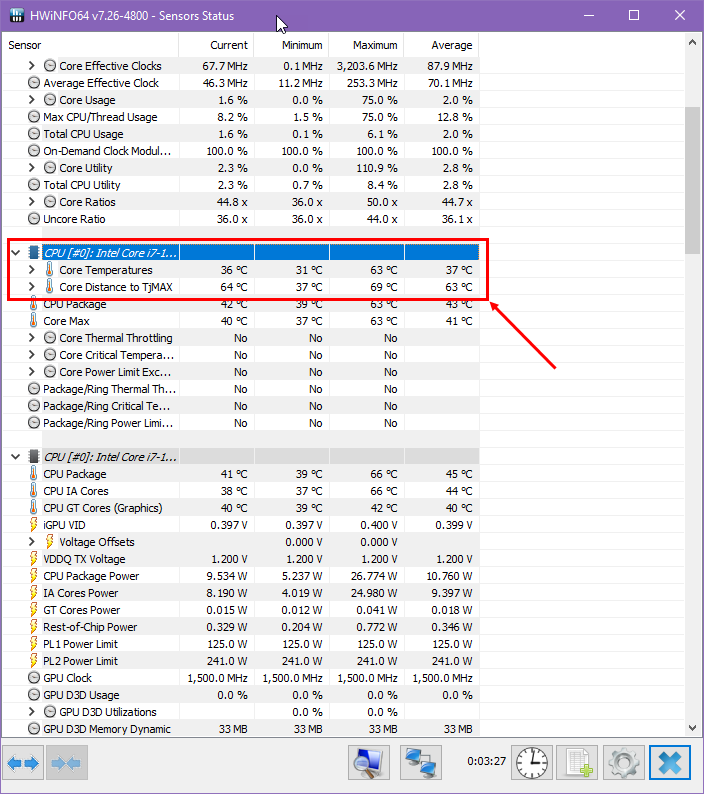Click clock icon beside Total CPU Usage

(33, 134)
